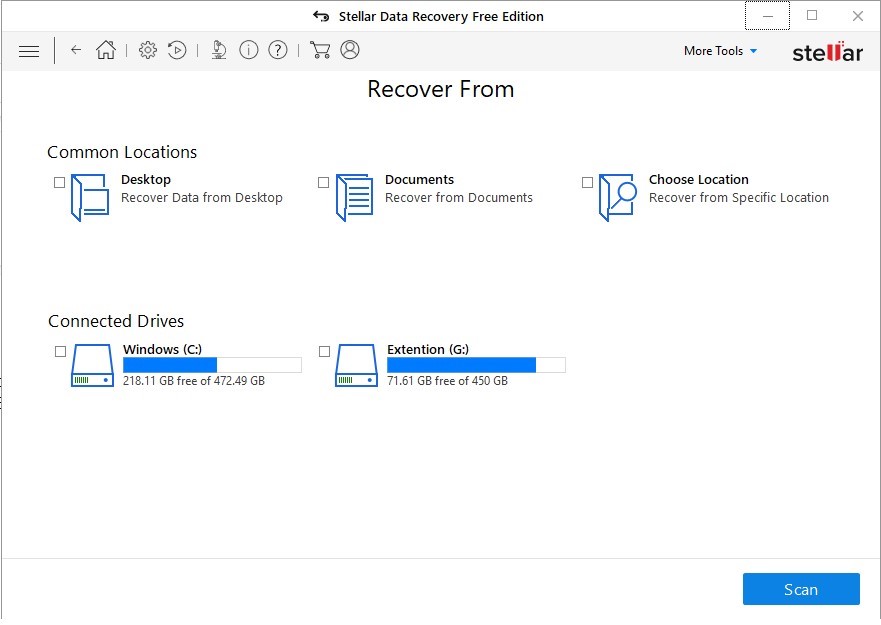Expand the More Tools dropdown
Viewport: 881px width, 625px height.
720,51
